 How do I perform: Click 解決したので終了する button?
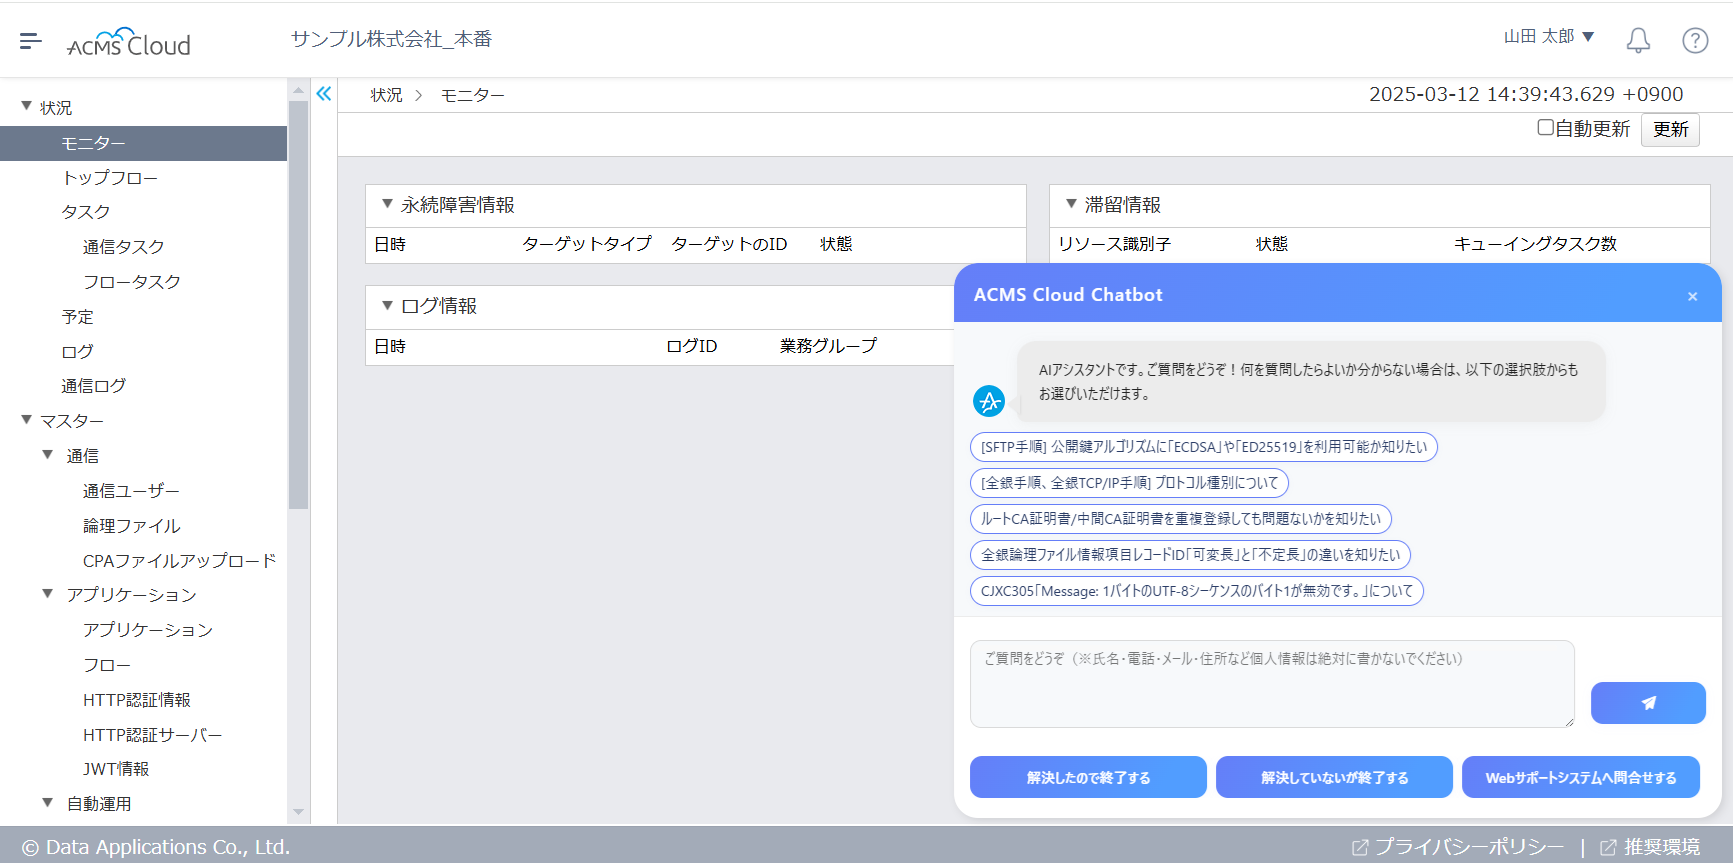(1088, 777)
